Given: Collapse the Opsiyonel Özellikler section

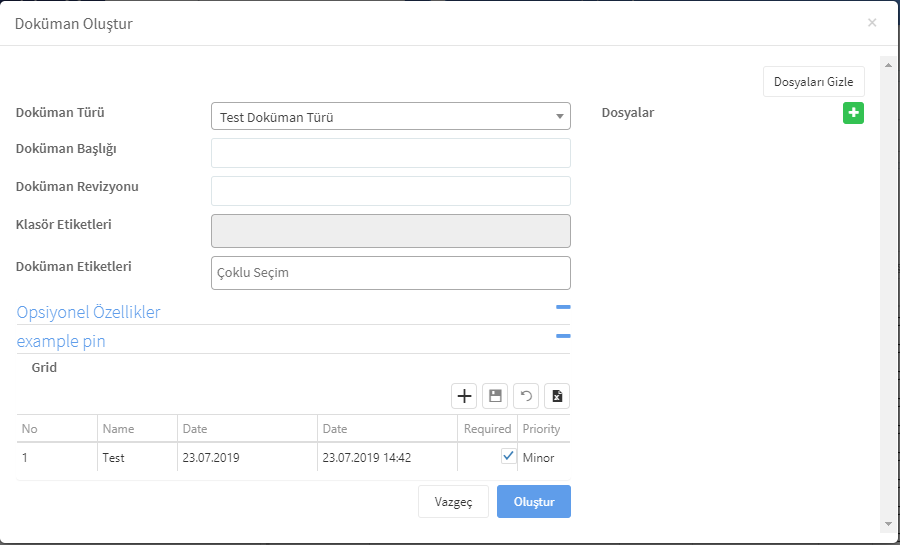Looking at the screenshot, I should [x=563, y=307].
